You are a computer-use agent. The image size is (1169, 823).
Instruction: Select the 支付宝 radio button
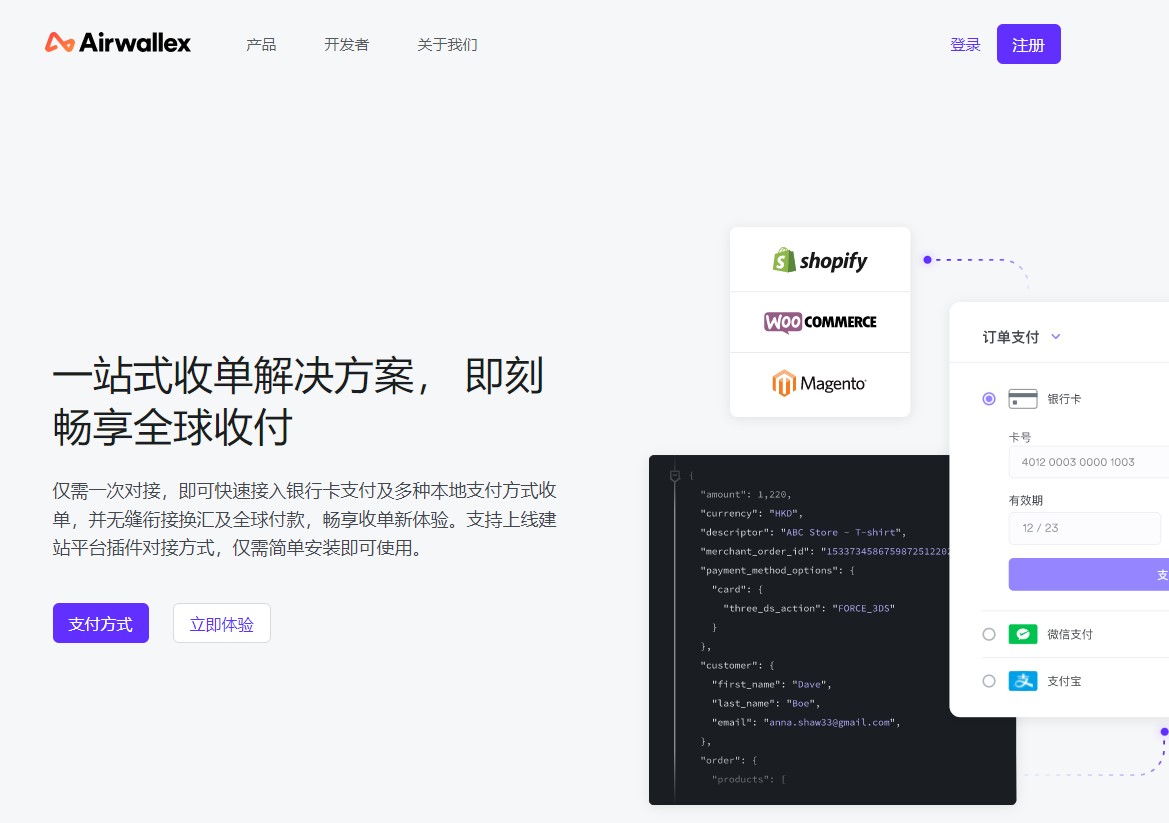tap(989, 681)
